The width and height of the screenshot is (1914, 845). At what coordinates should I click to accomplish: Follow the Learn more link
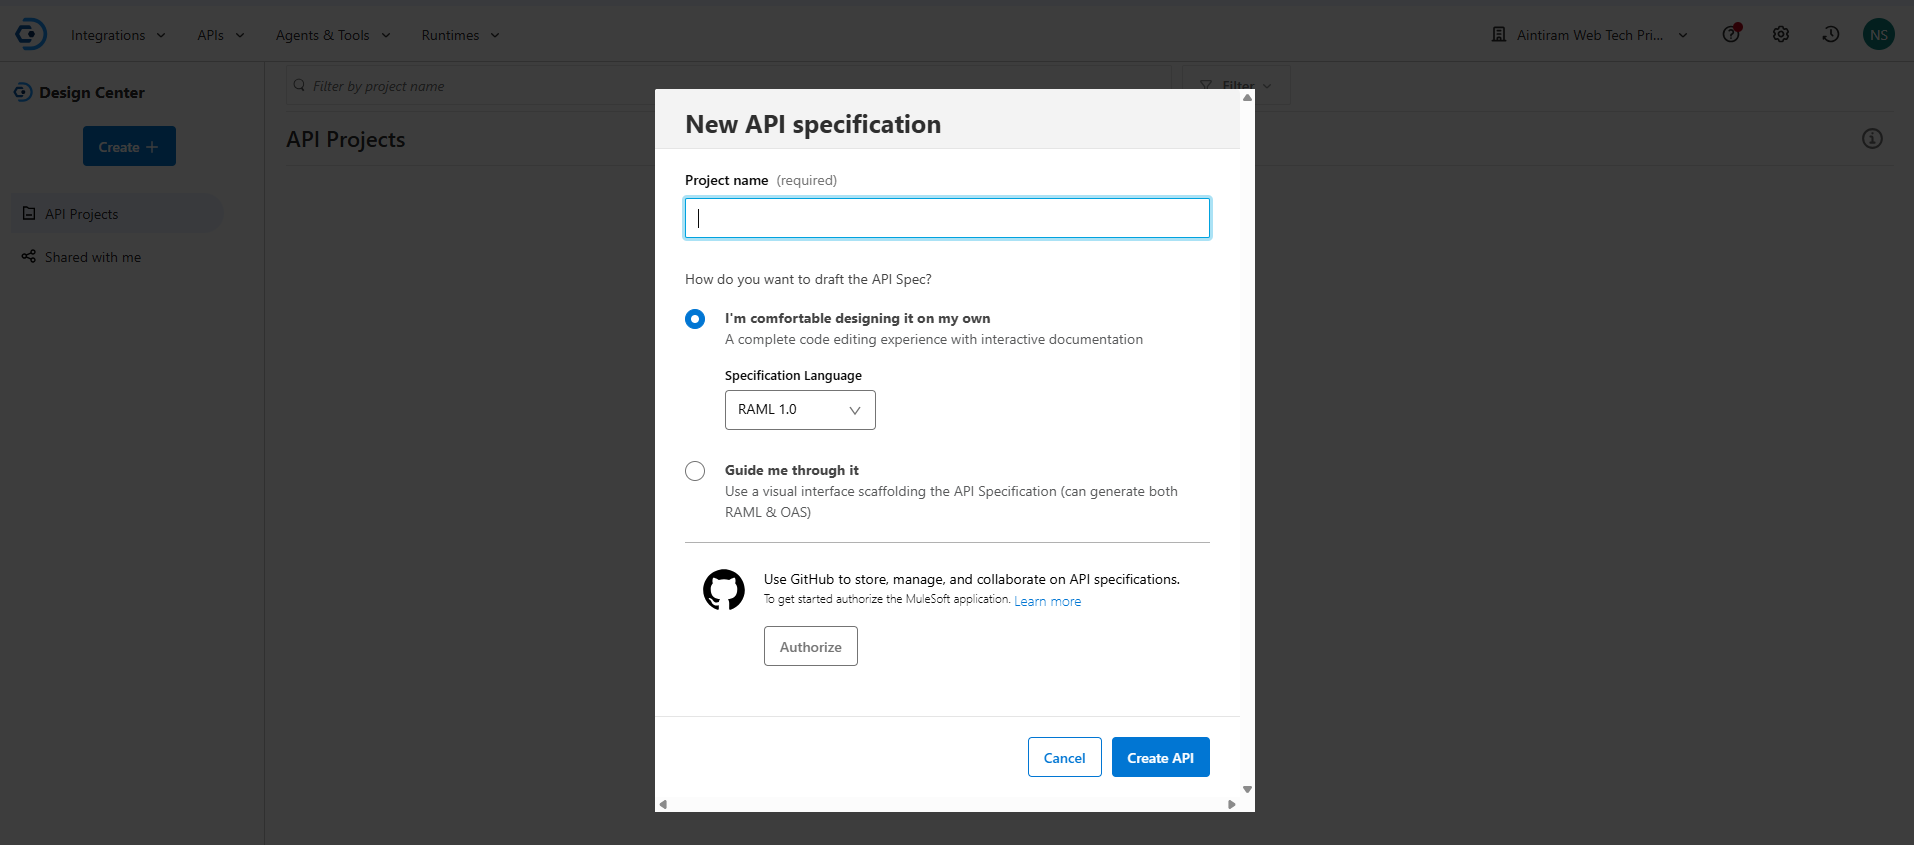[1047, 601]
